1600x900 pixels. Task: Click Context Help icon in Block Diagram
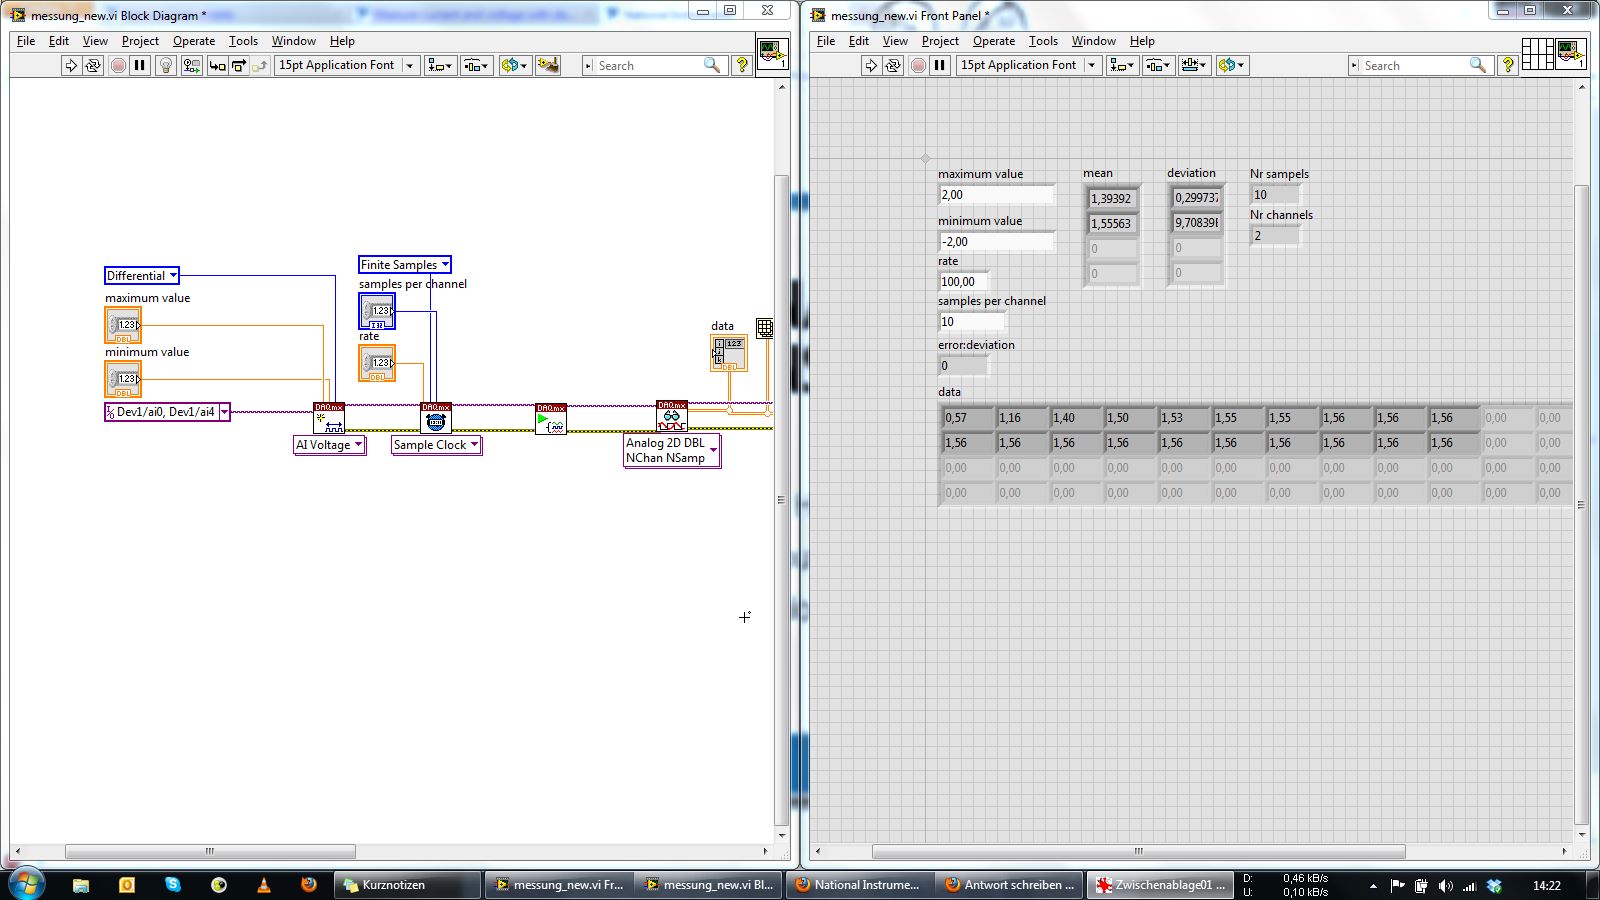742,65
